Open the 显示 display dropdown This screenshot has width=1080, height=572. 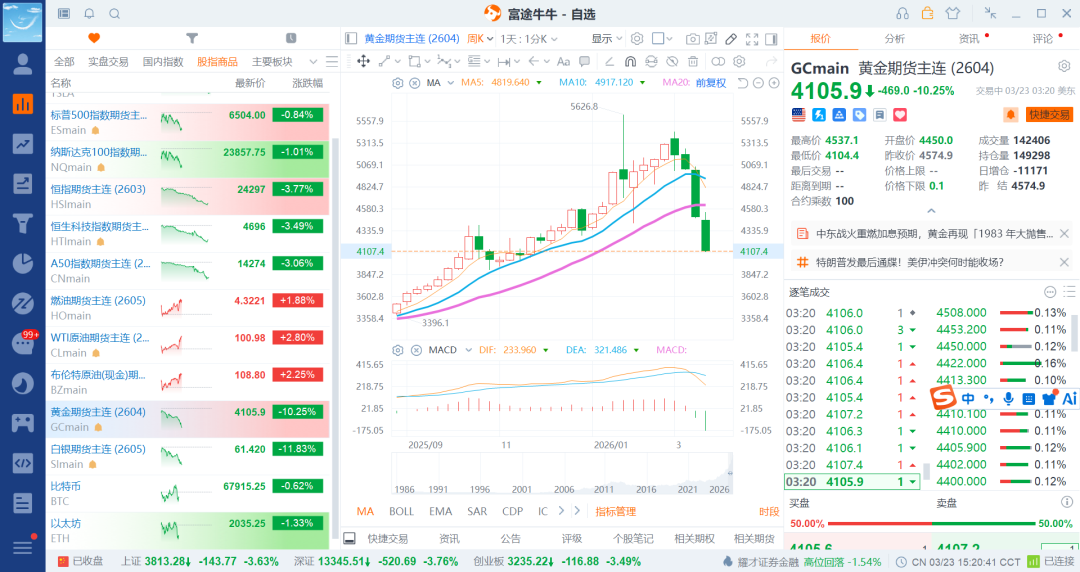pos(607,39)
